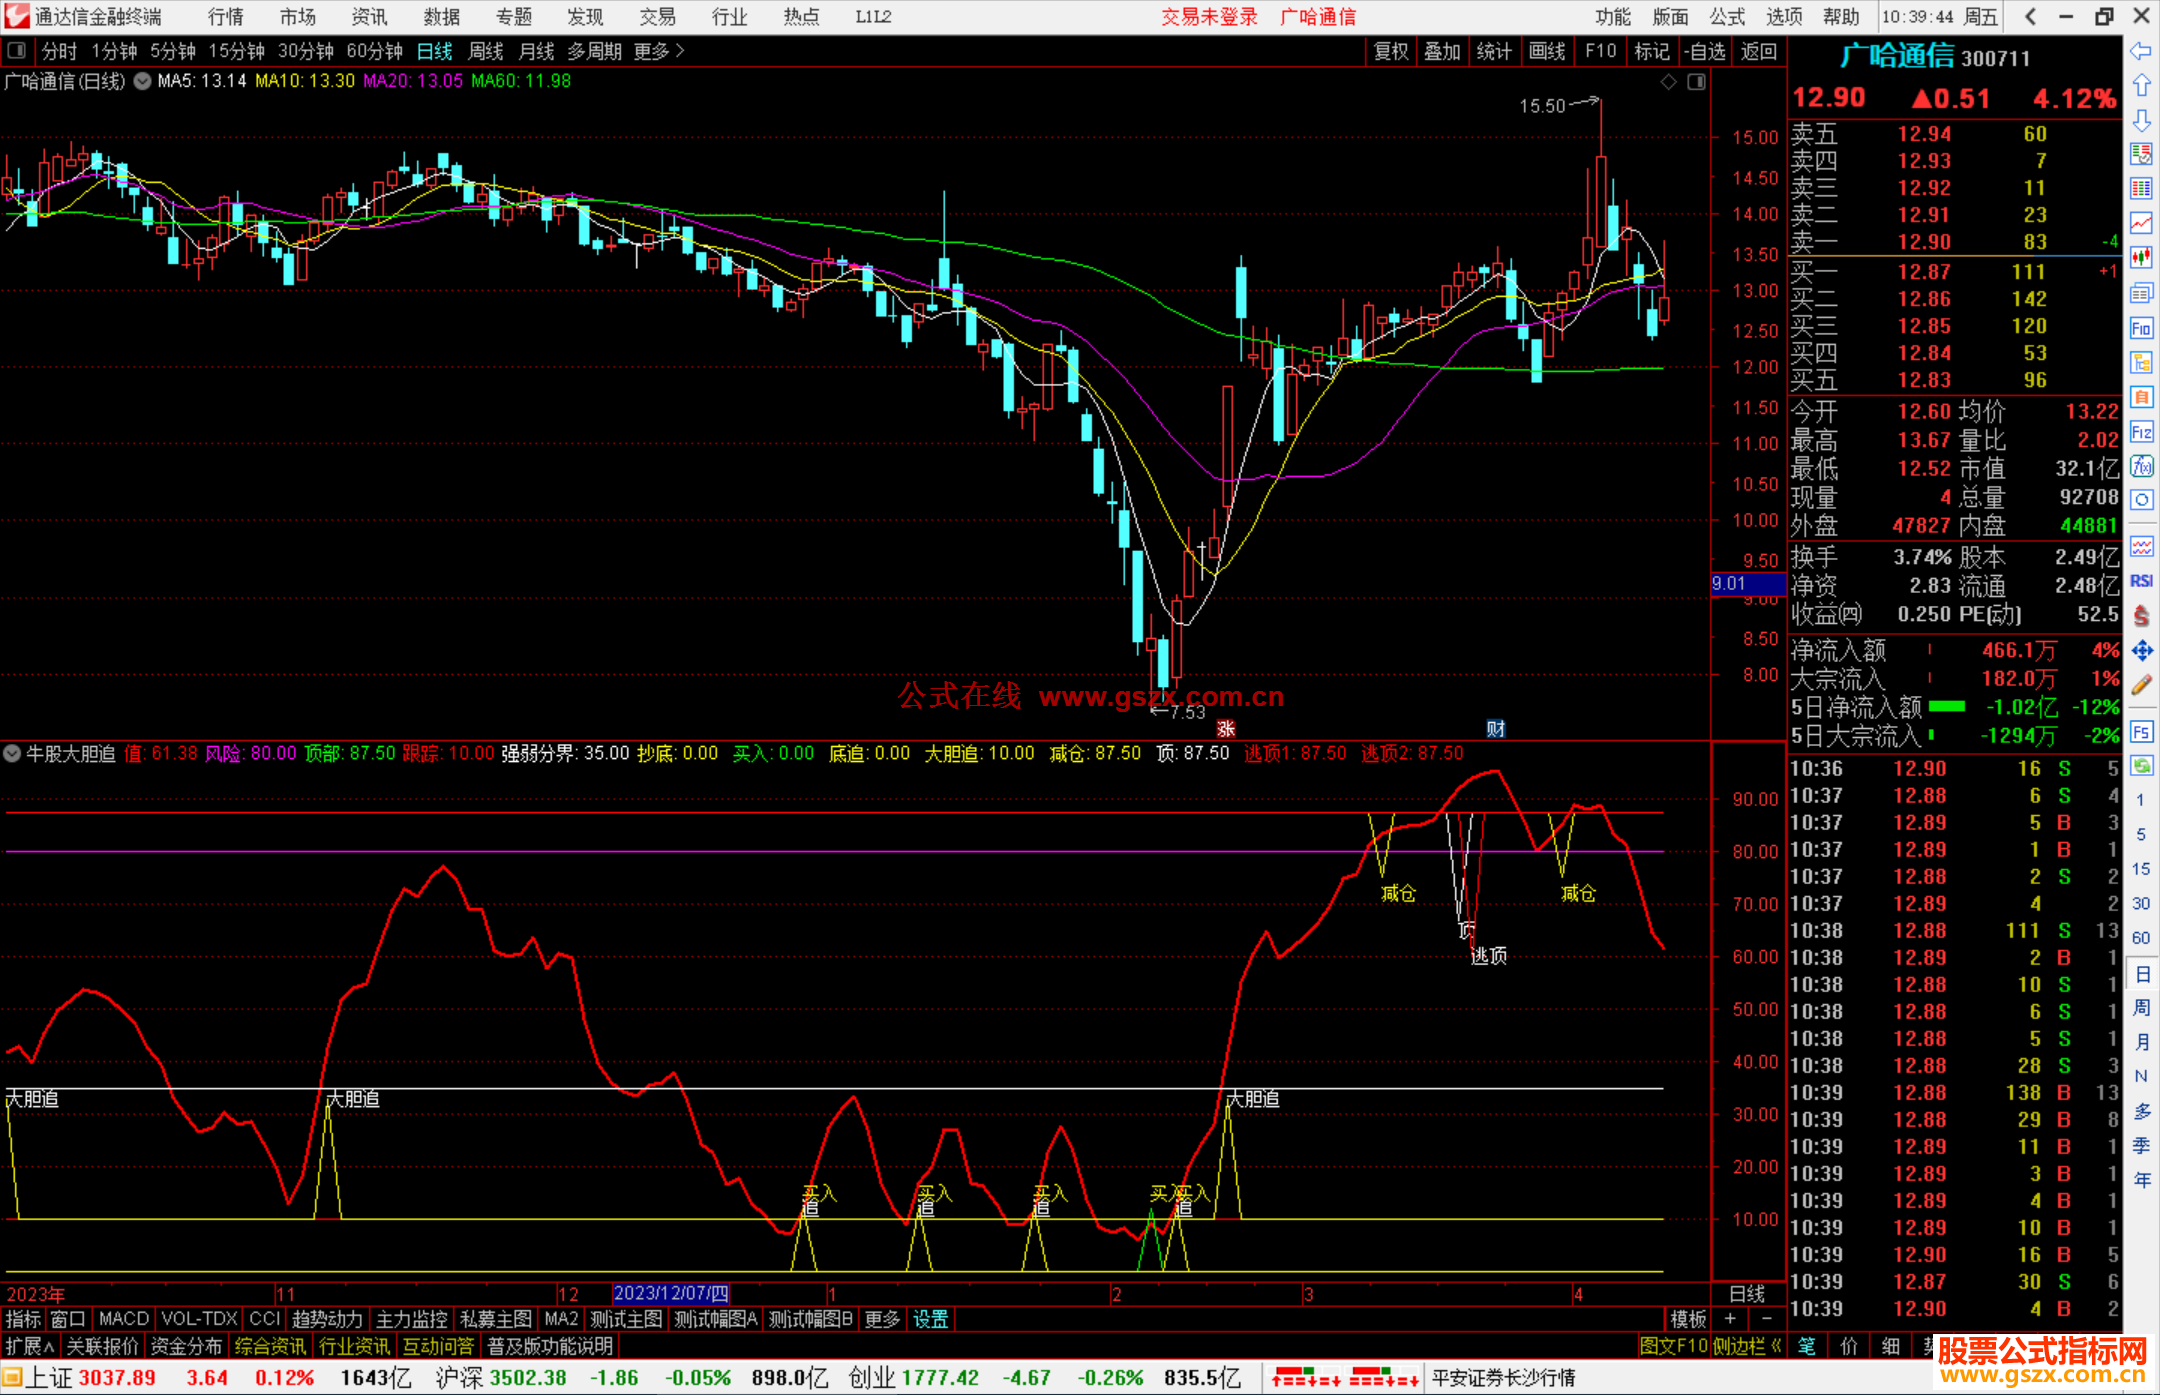Screen dimensions: 2160x1395
Task: Open the f(x) formula icon in sidebar
Action: tap(2141, 466)
